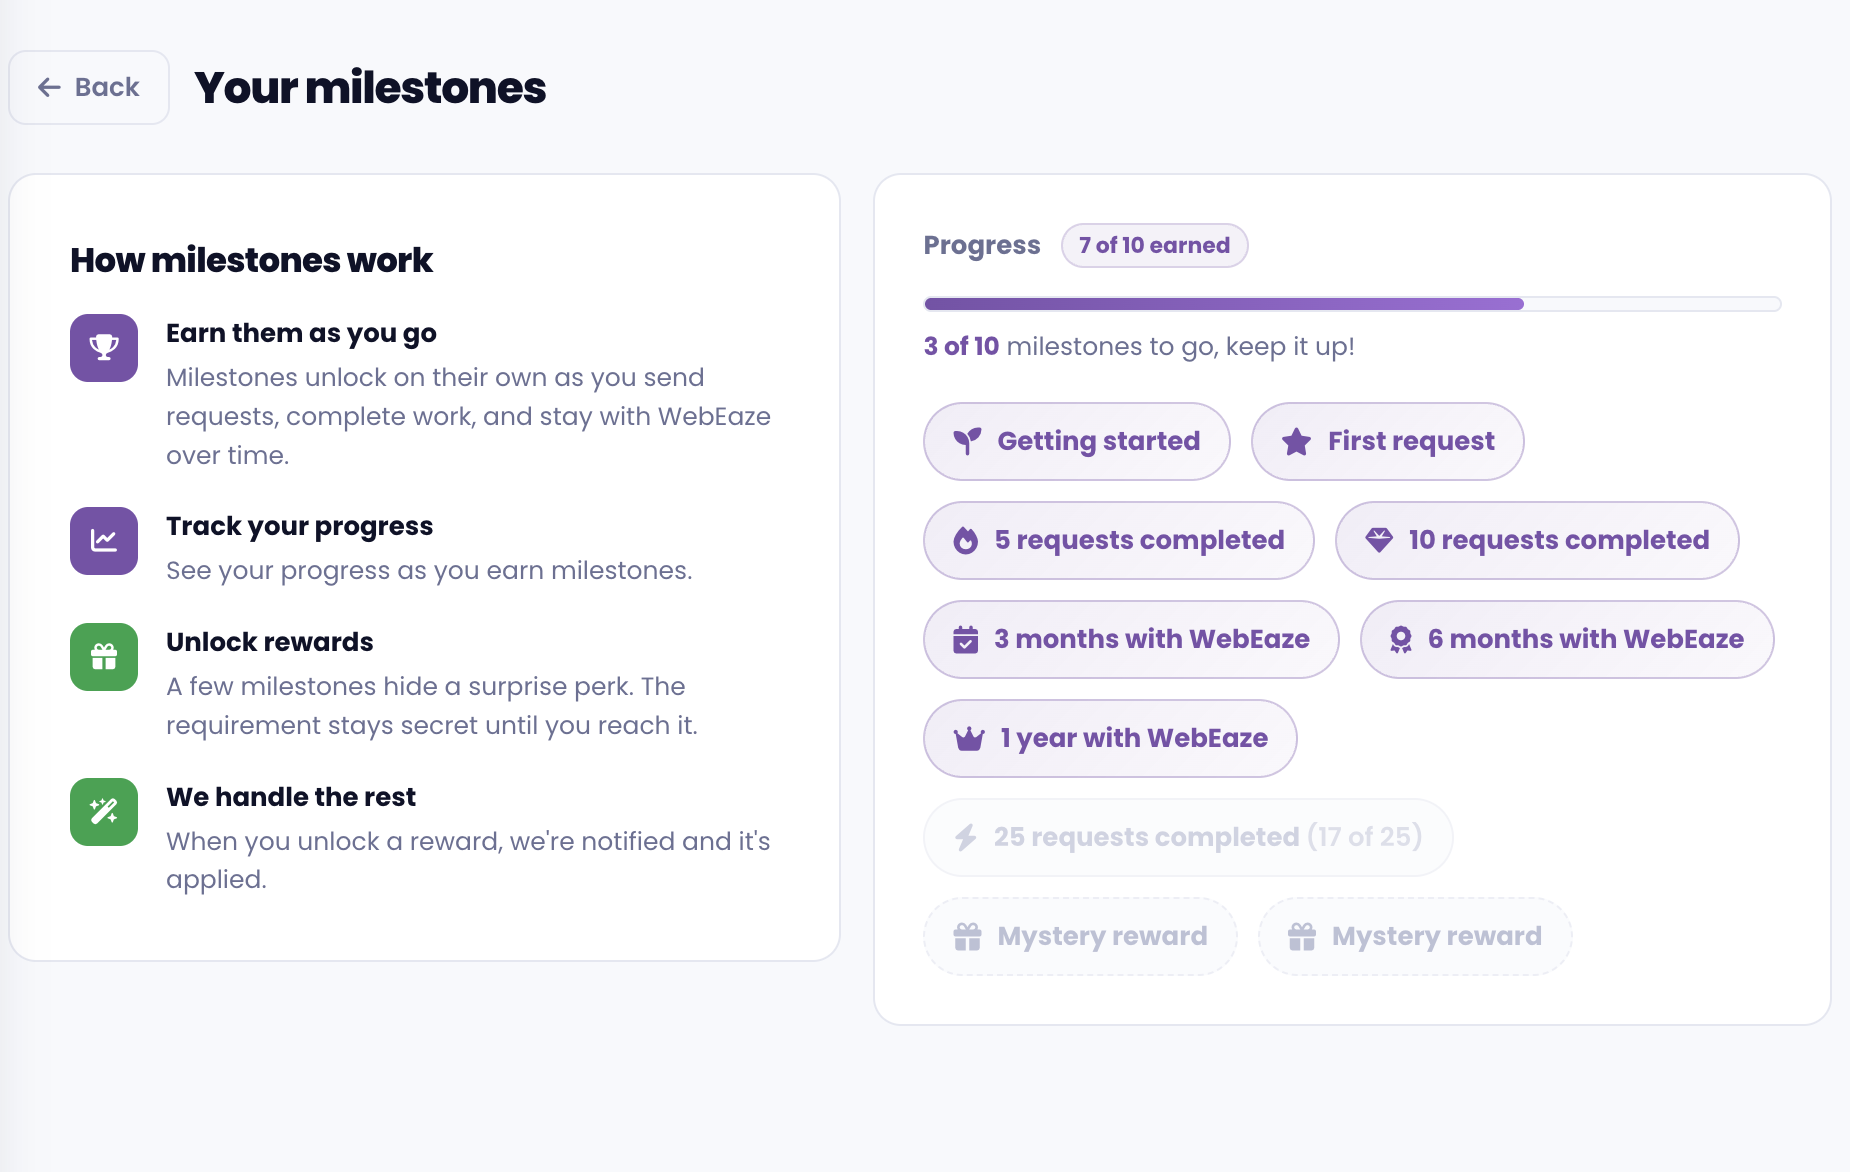Open the first Mystery reward badge

pyautogui.click(x=1080, y=936)
